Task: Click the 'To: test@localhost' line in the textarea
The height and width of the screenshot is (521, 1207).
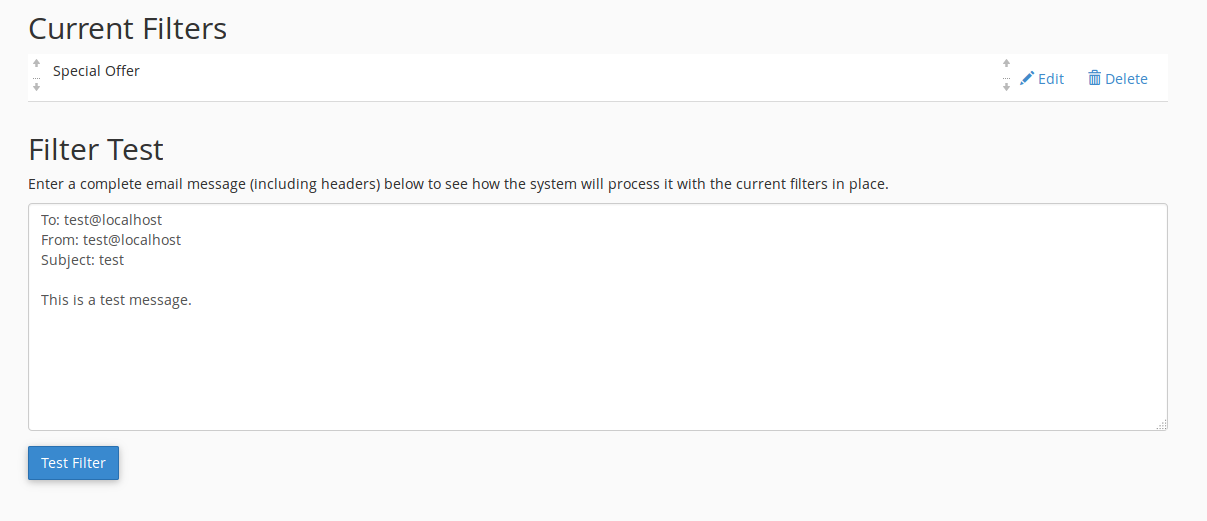Action: pyautogui.click(x=101, y=220)
